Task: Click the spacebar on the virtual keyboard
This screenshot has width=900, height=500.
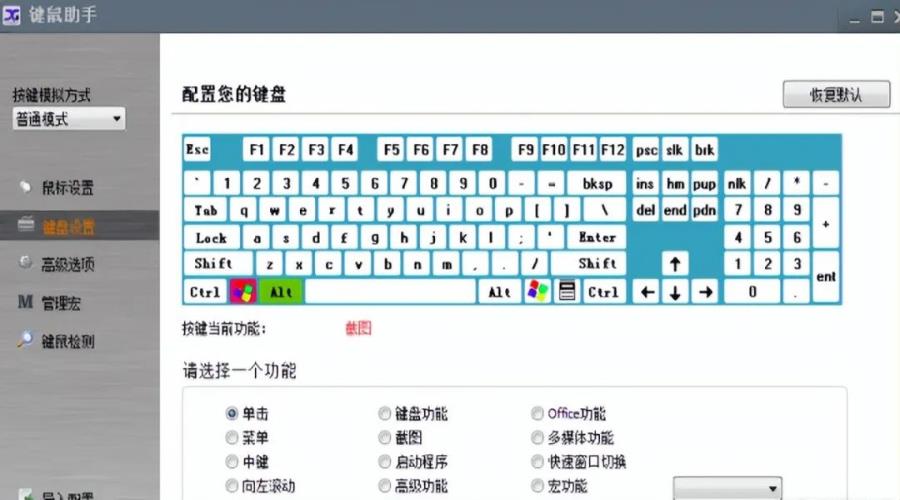Action: pos(390,292)
